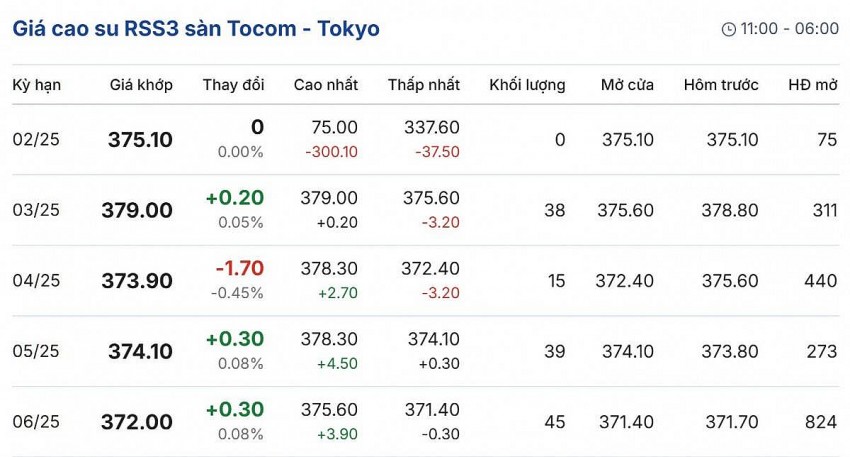The image size is (850, 457).
Task: Click the 'Giá cao su RSS3 sàn Tocom - Tokyo' title
Action: click(196, 29)
